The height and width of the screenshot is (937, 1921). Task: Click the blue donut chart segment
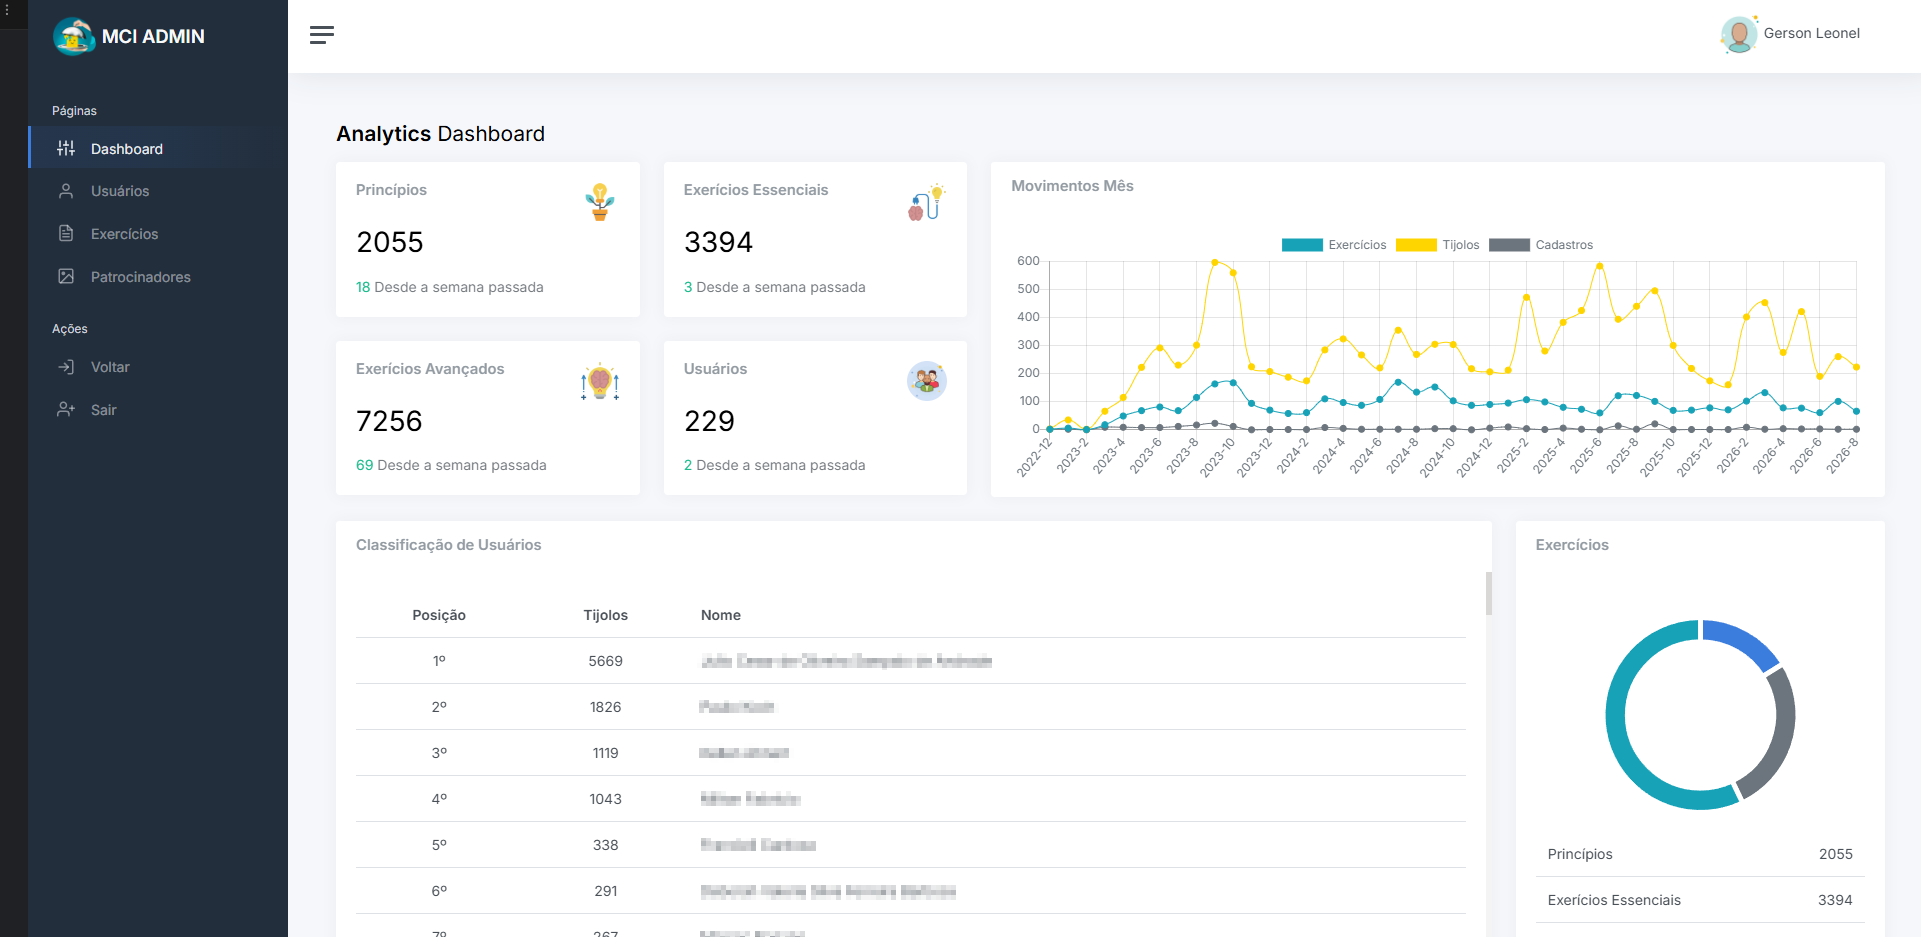[x=1743, y=641]
